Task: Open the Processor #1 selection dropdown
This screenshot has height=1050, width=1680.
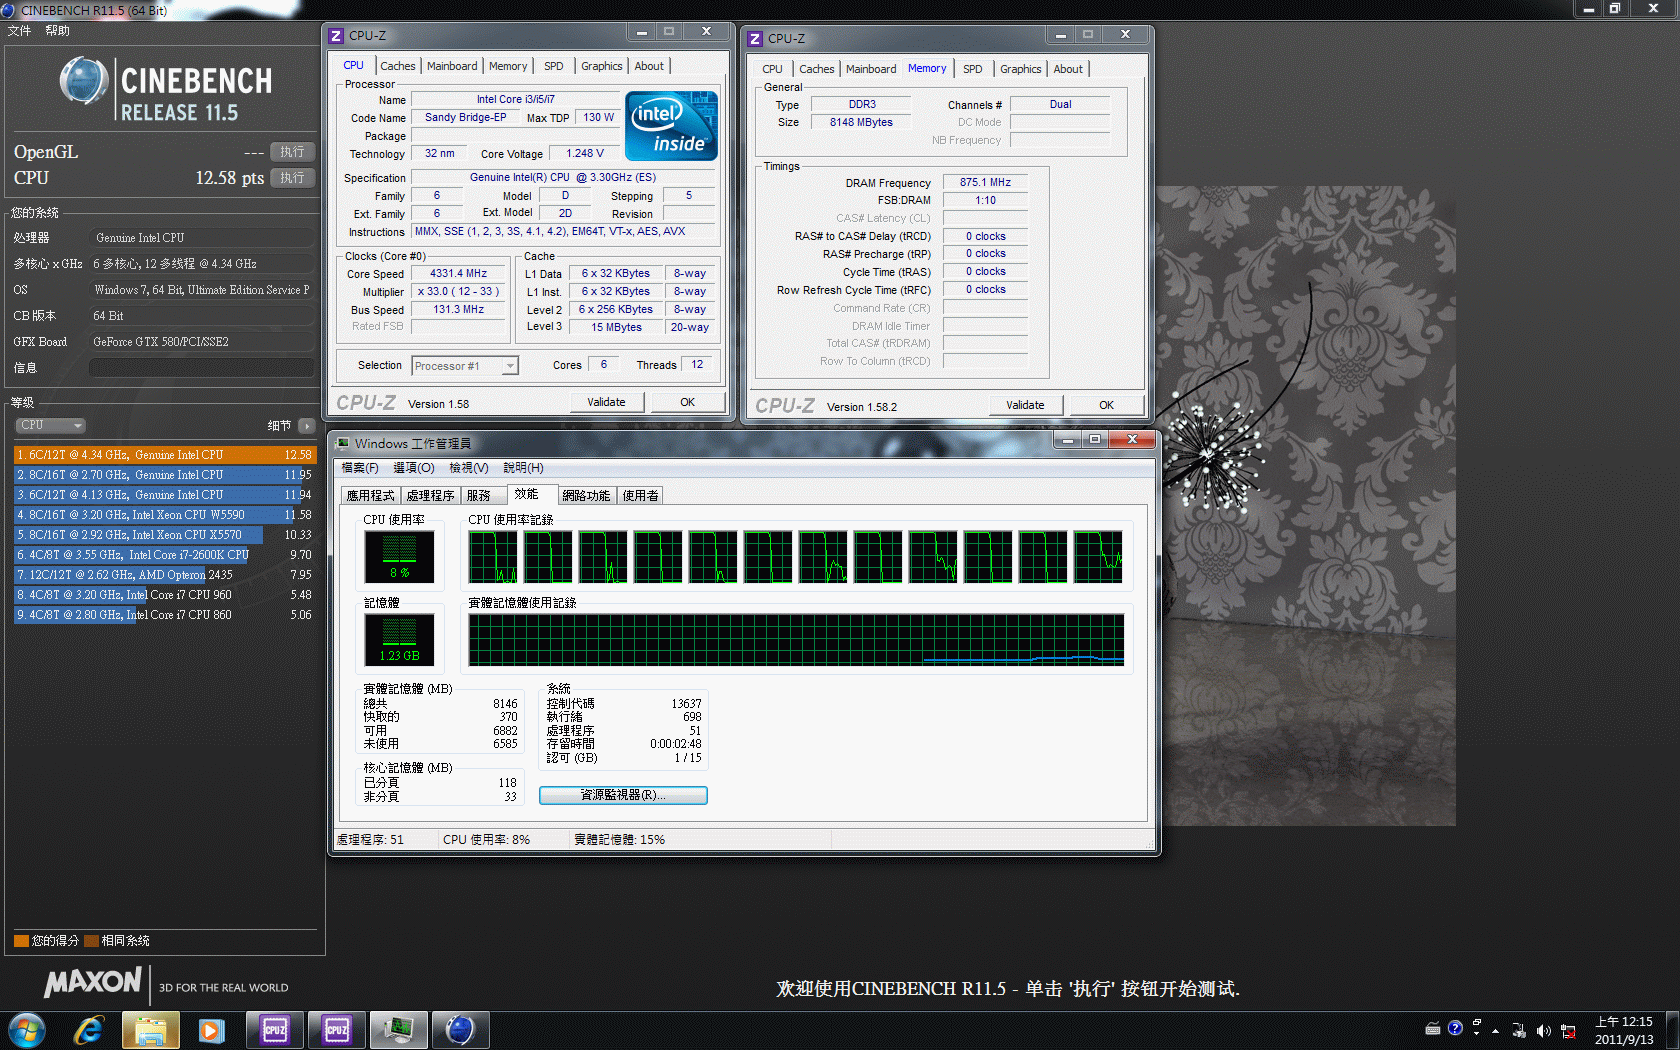Action: pyautogui.click(x=465, y=366)
